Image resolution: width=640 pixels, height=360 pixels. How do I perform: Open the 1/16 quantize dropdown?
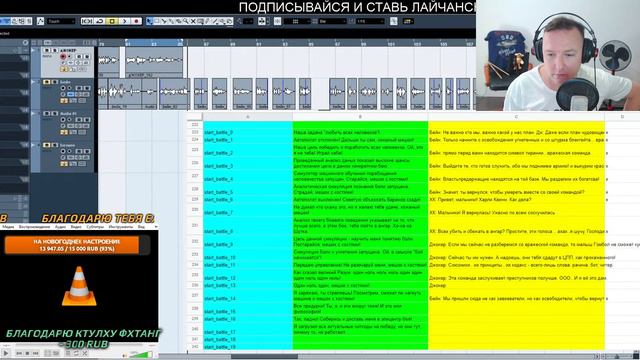click(x=369, y=21)
